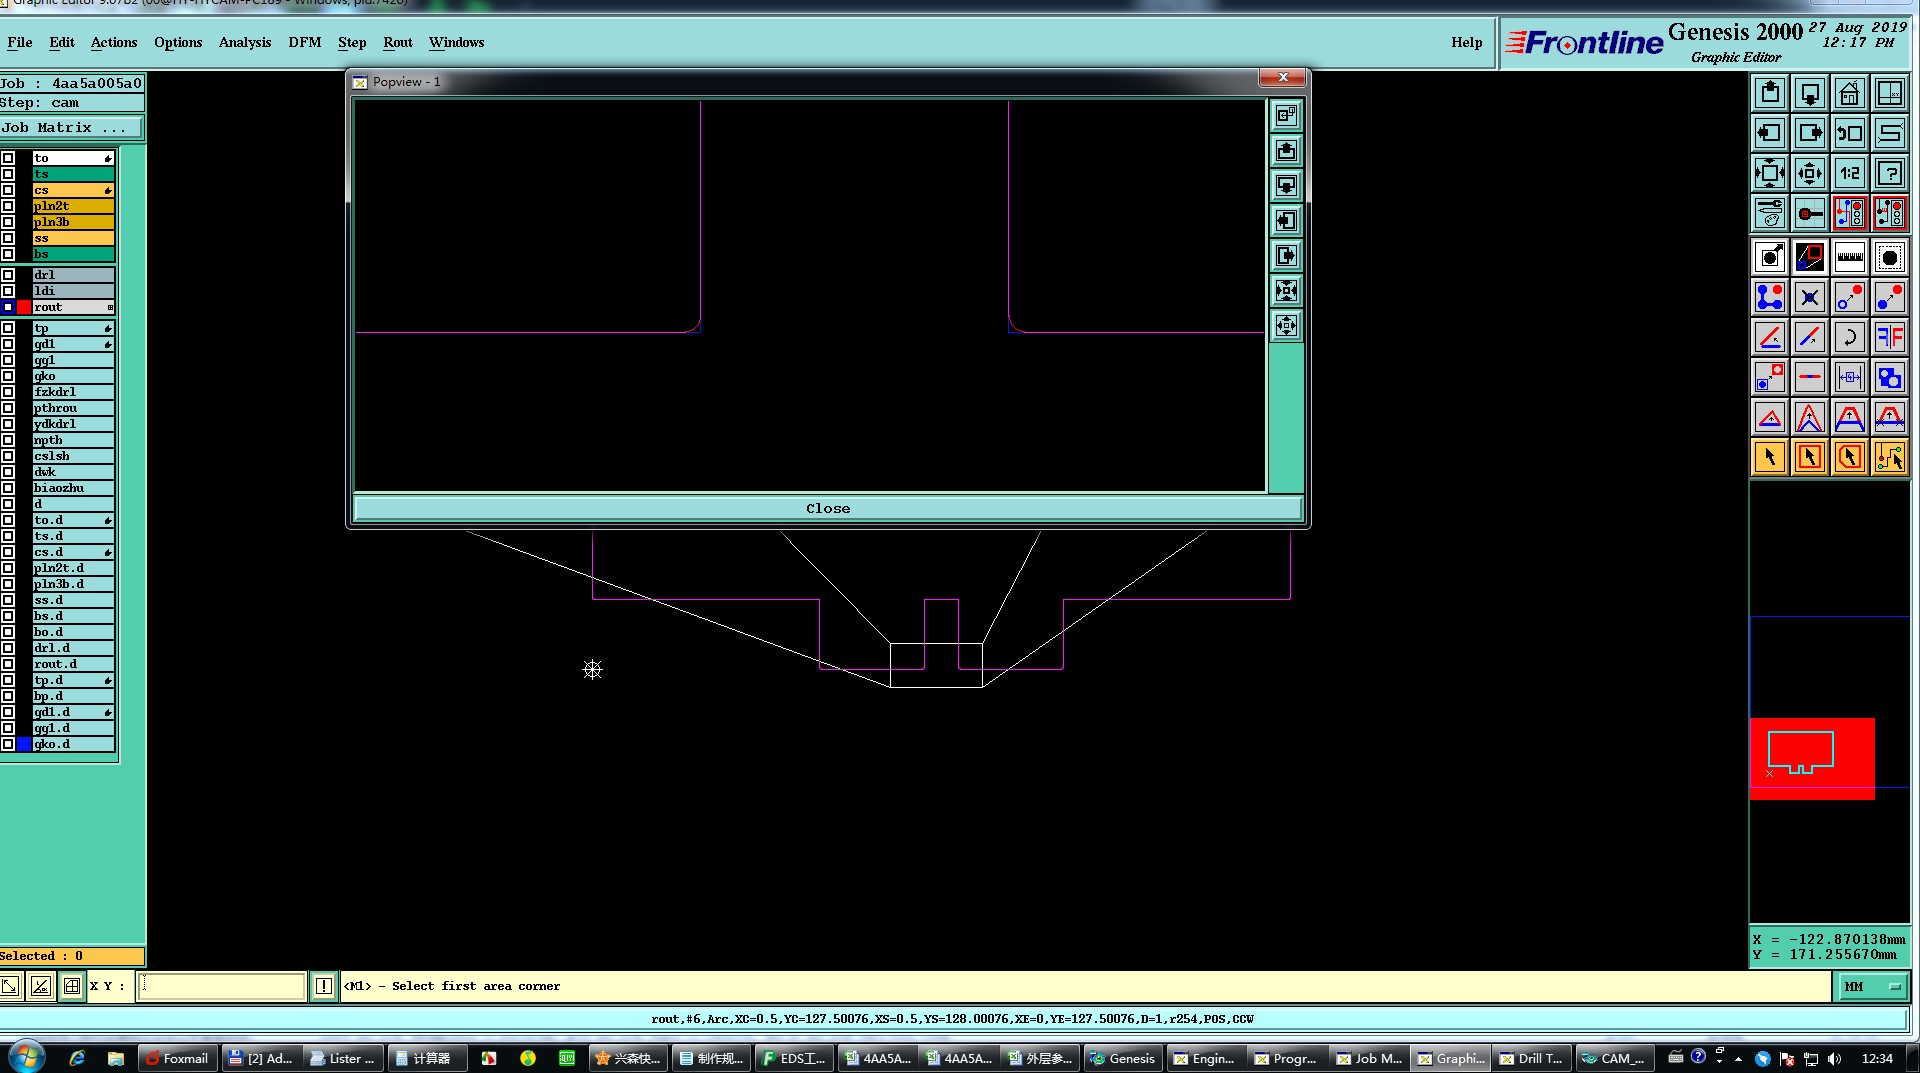Open the DFM menu
Viewport: 1920px width, 1073px height.
tap(305, 42)
